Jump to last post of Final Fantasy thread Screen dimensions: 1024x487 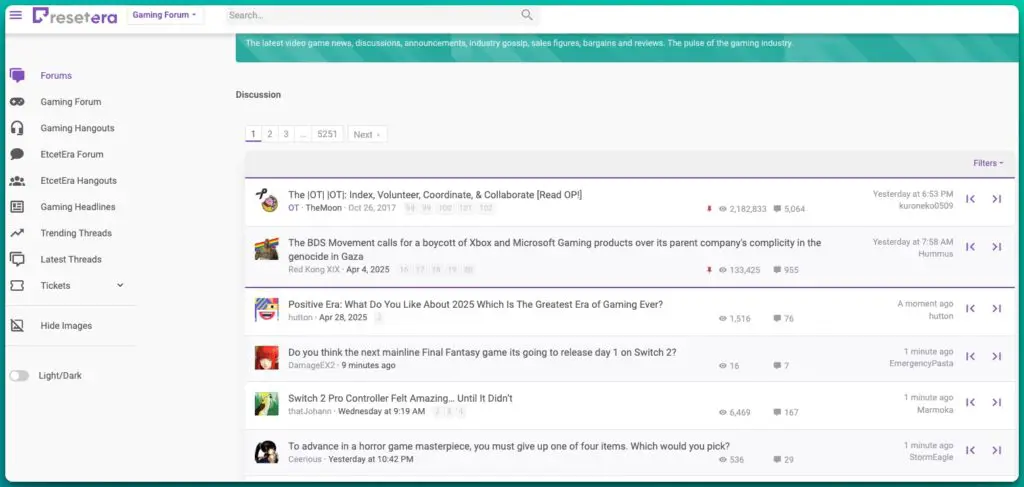coord(997,356)
